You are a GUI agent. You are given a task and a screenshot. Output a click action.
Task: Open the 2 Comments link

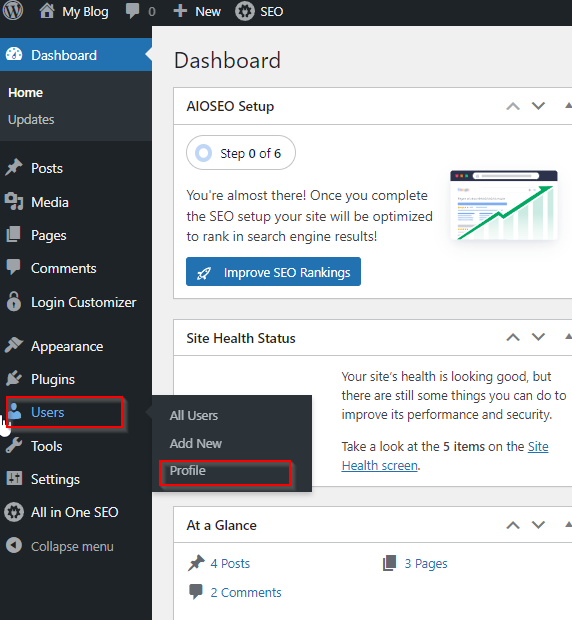(246, 592)
